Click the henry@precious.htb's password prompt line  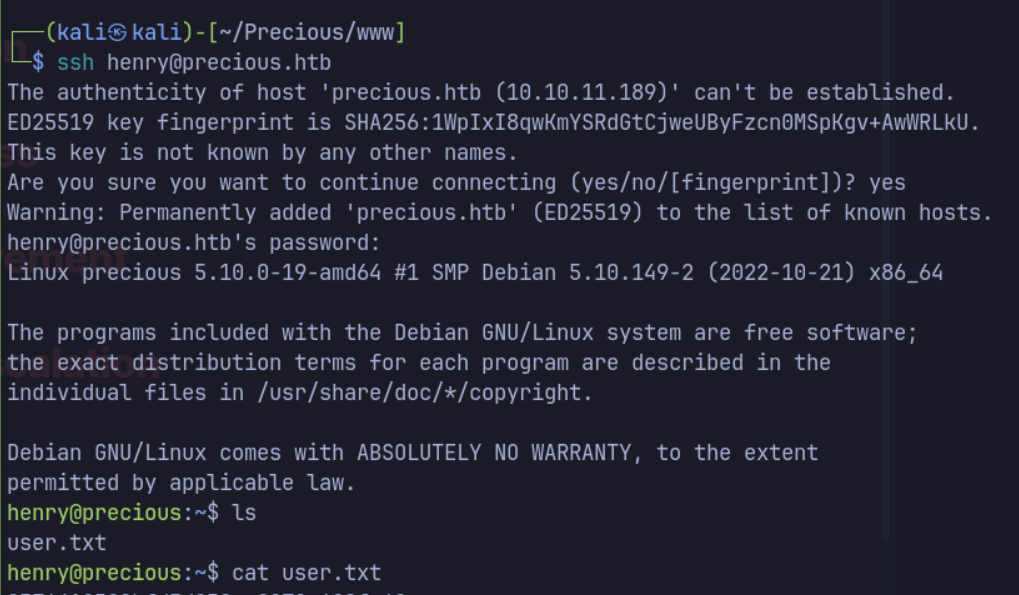coord(194,243)
